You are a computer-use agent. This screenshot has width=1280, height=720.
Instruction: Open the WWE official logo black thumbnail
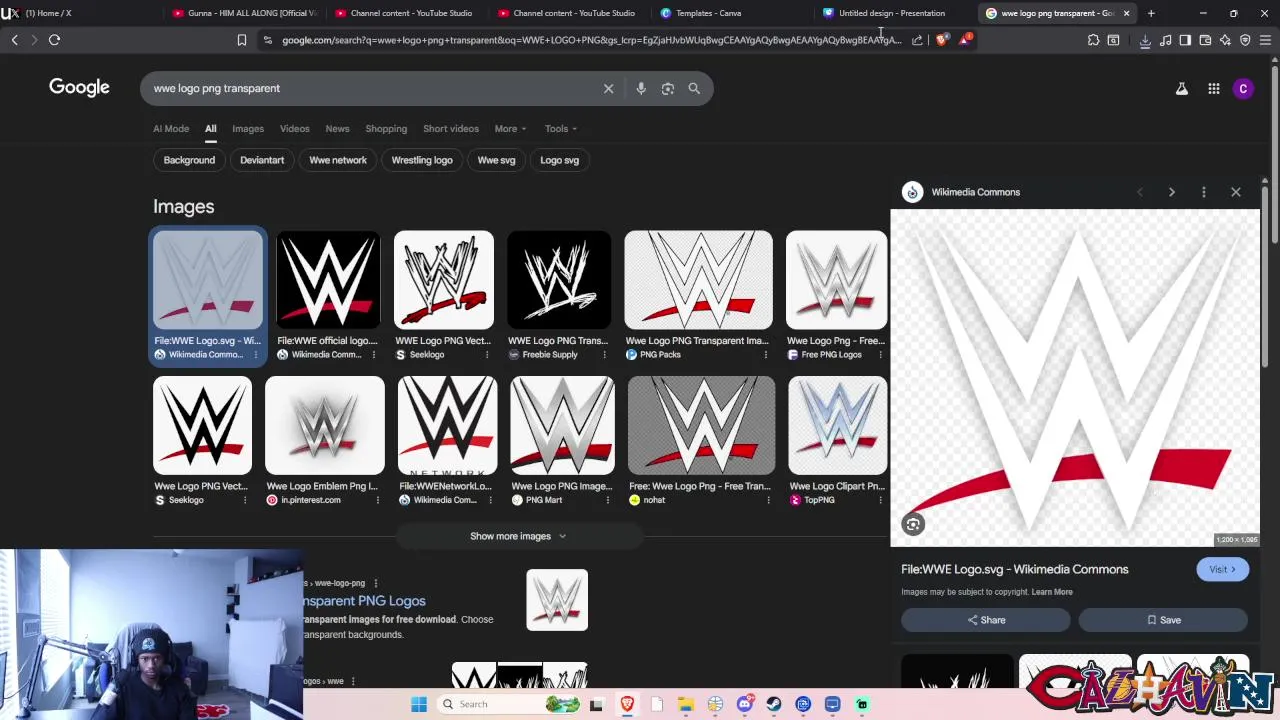pos(328,280)
